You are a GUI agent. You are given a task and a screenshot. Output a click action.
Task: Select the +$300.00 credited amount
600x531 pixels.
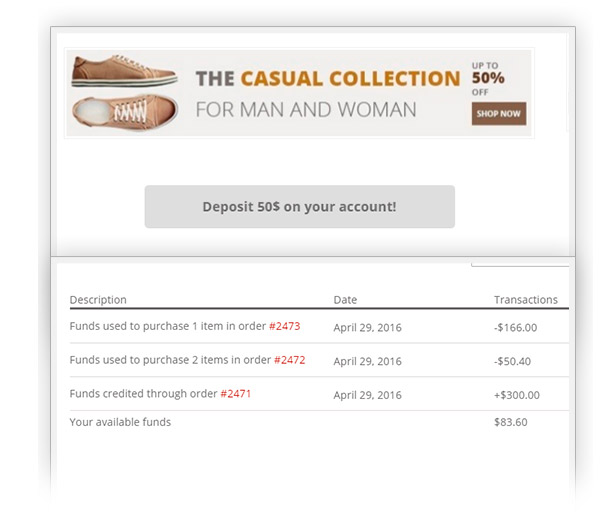click(x=516, y=395)
